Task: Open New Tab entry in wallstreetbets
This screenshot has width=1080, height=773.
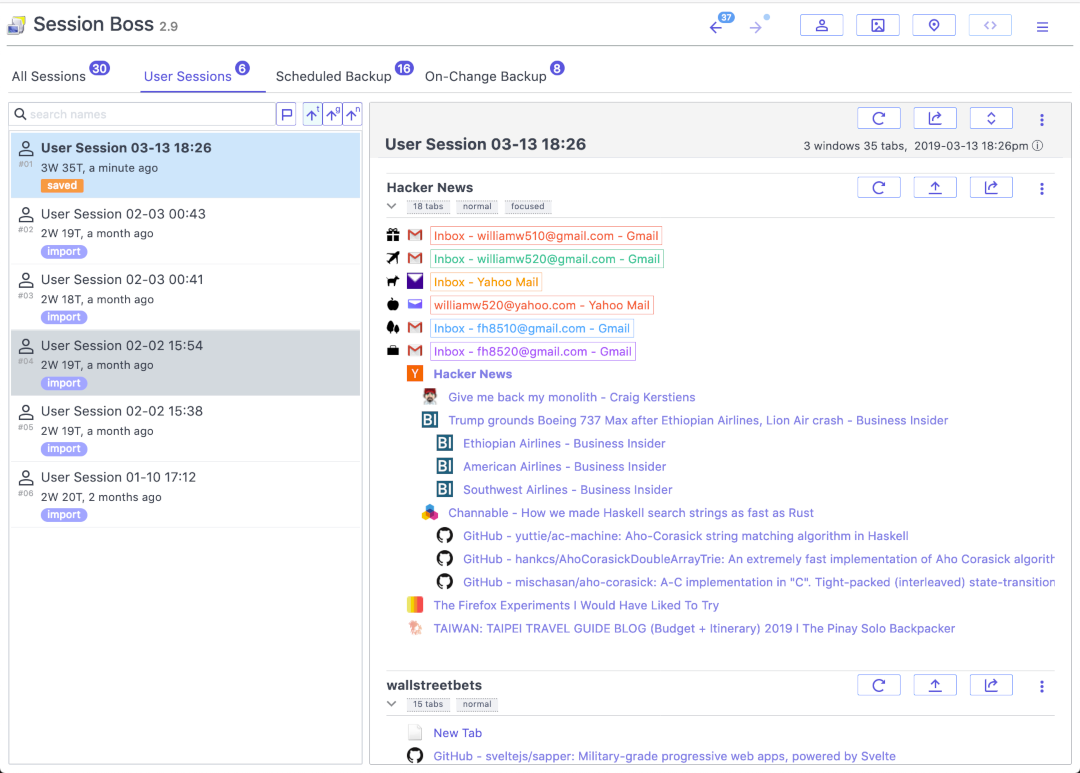Action: (457, 733)
